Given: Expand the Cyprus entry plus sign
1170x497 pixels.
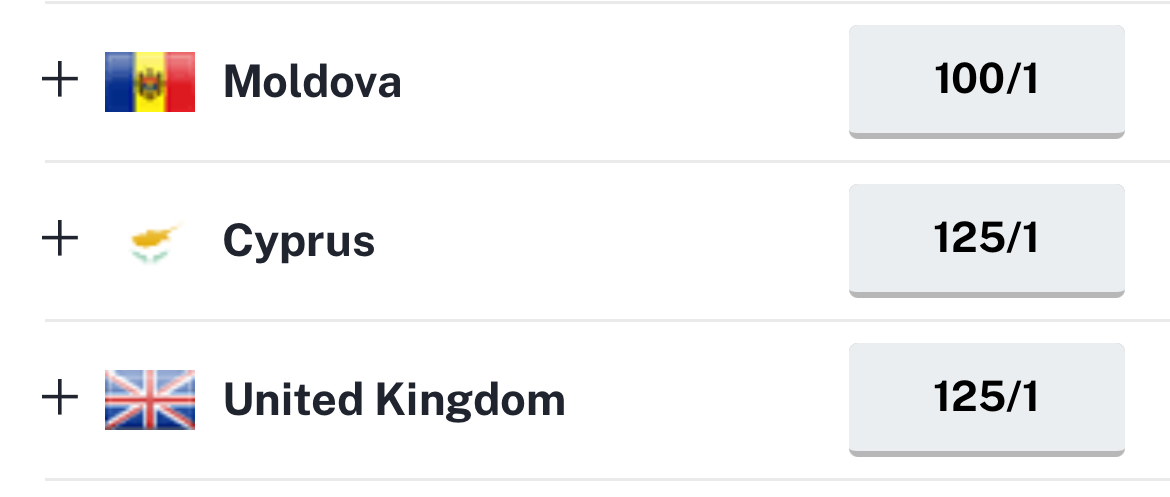Looking at the screenshot, I should pos(60,240).
